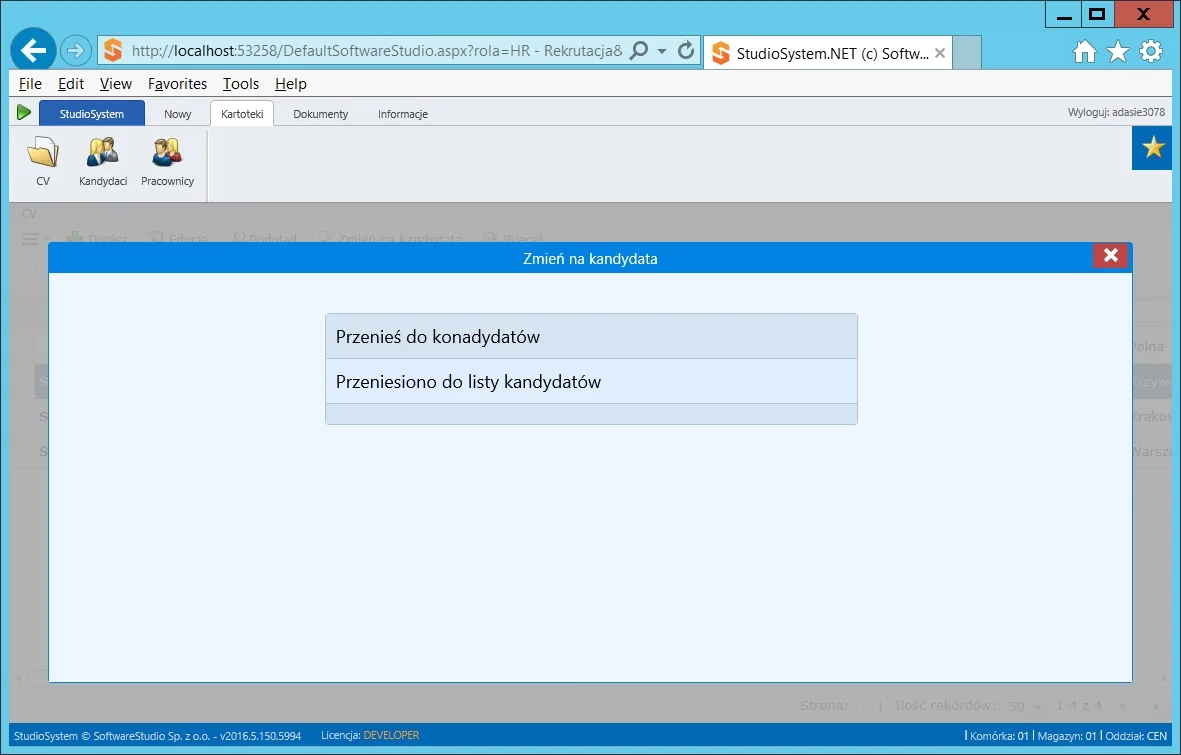1181x755 pixels.
Task: Click 'Przenieś do konadydatów' option
Action: (x=591, y=337)
